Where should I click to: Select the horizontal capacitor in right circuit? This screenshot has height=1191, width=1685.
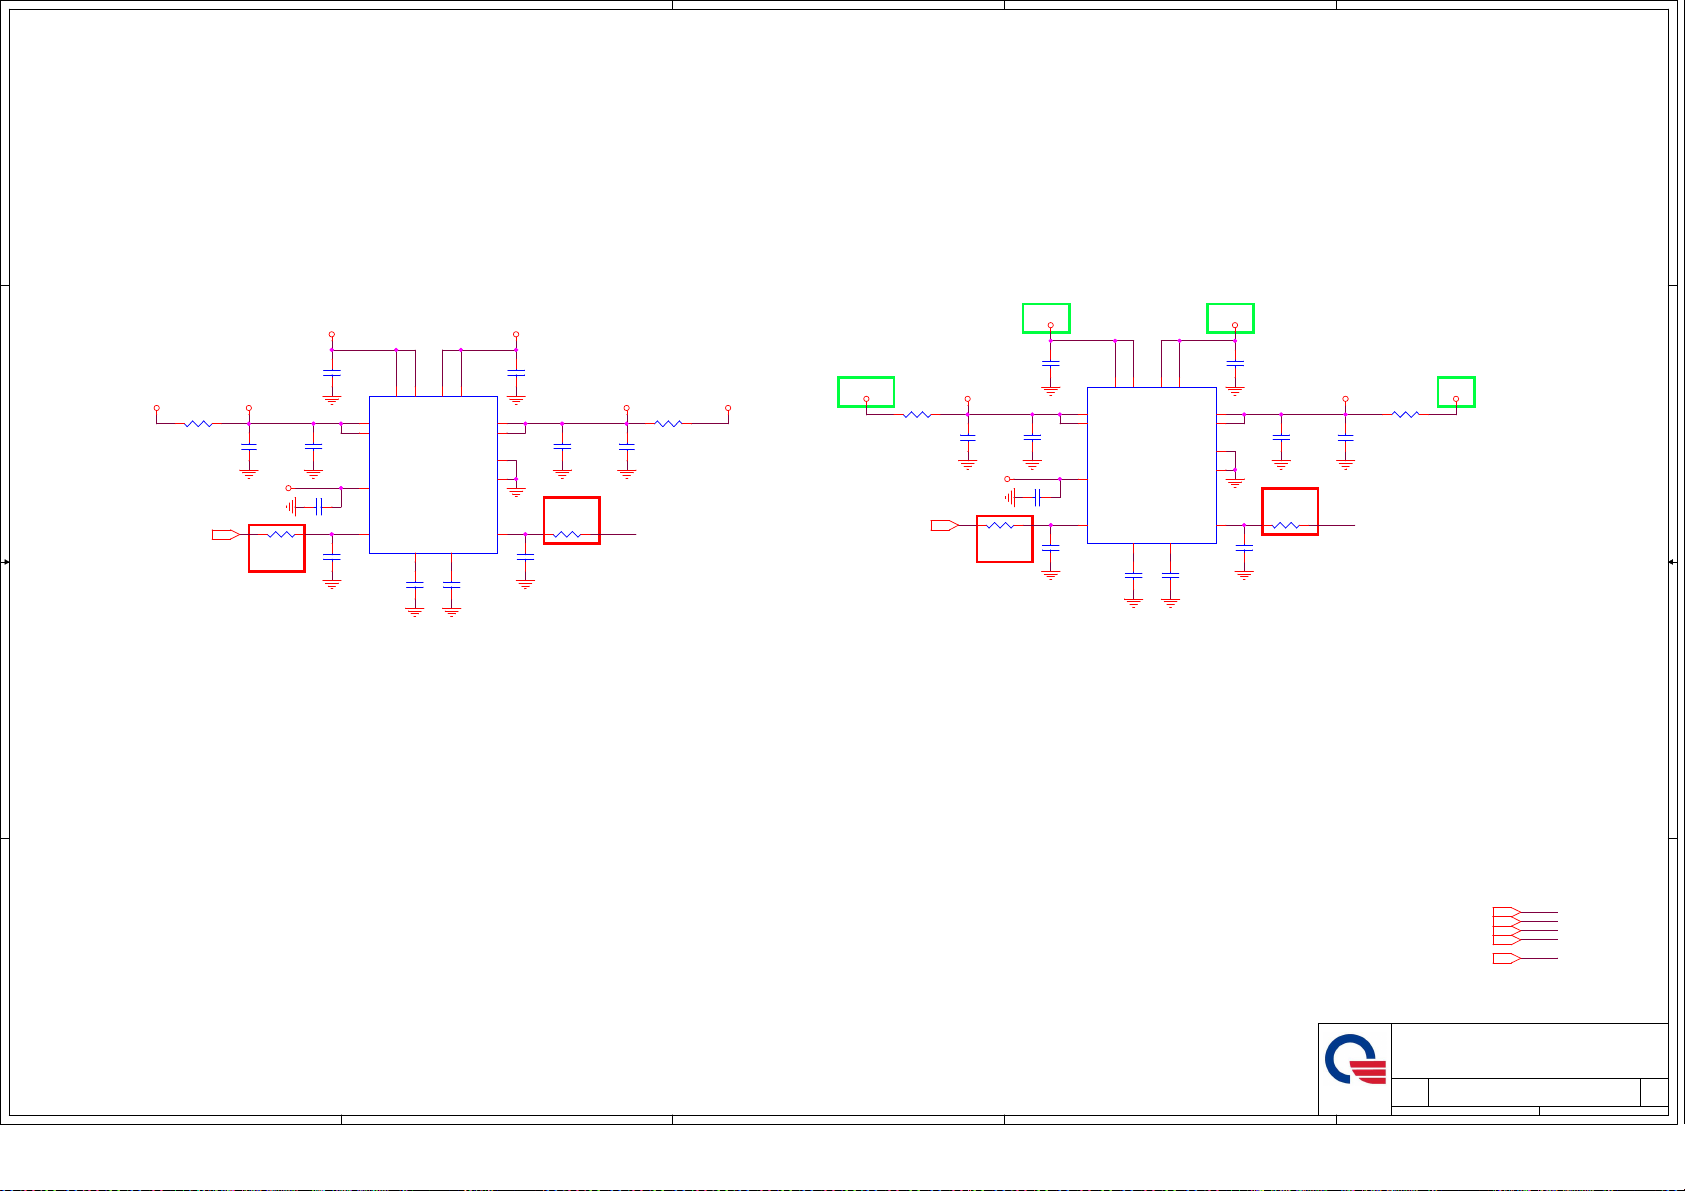click(x=1037, y=498)
